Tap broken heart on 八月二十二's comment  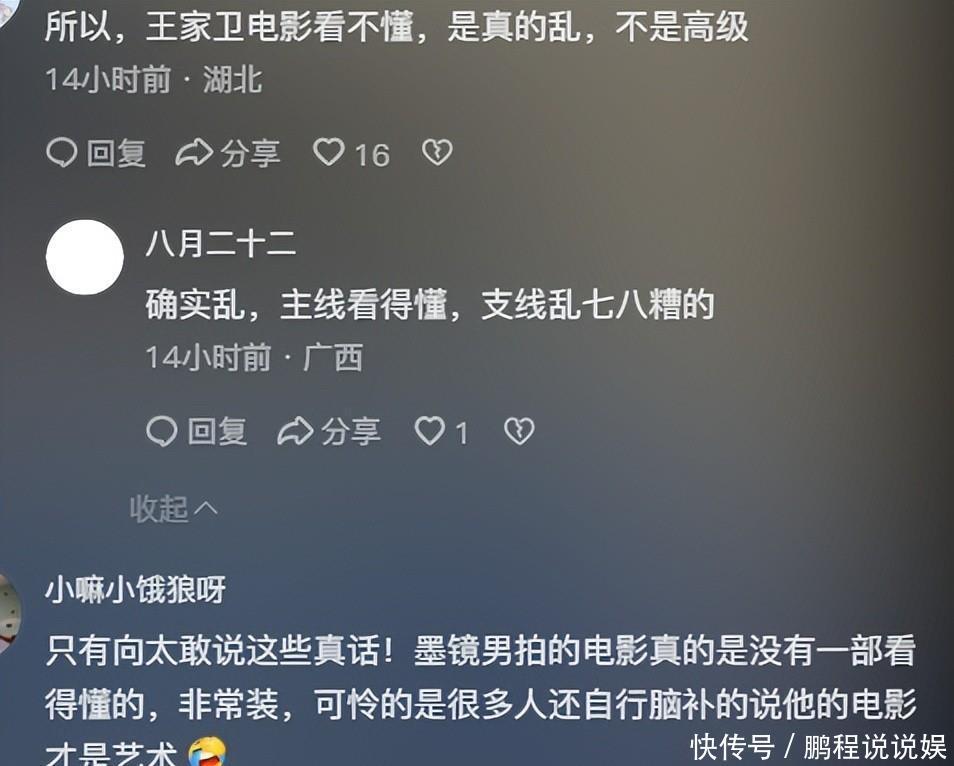click(519, 431)
